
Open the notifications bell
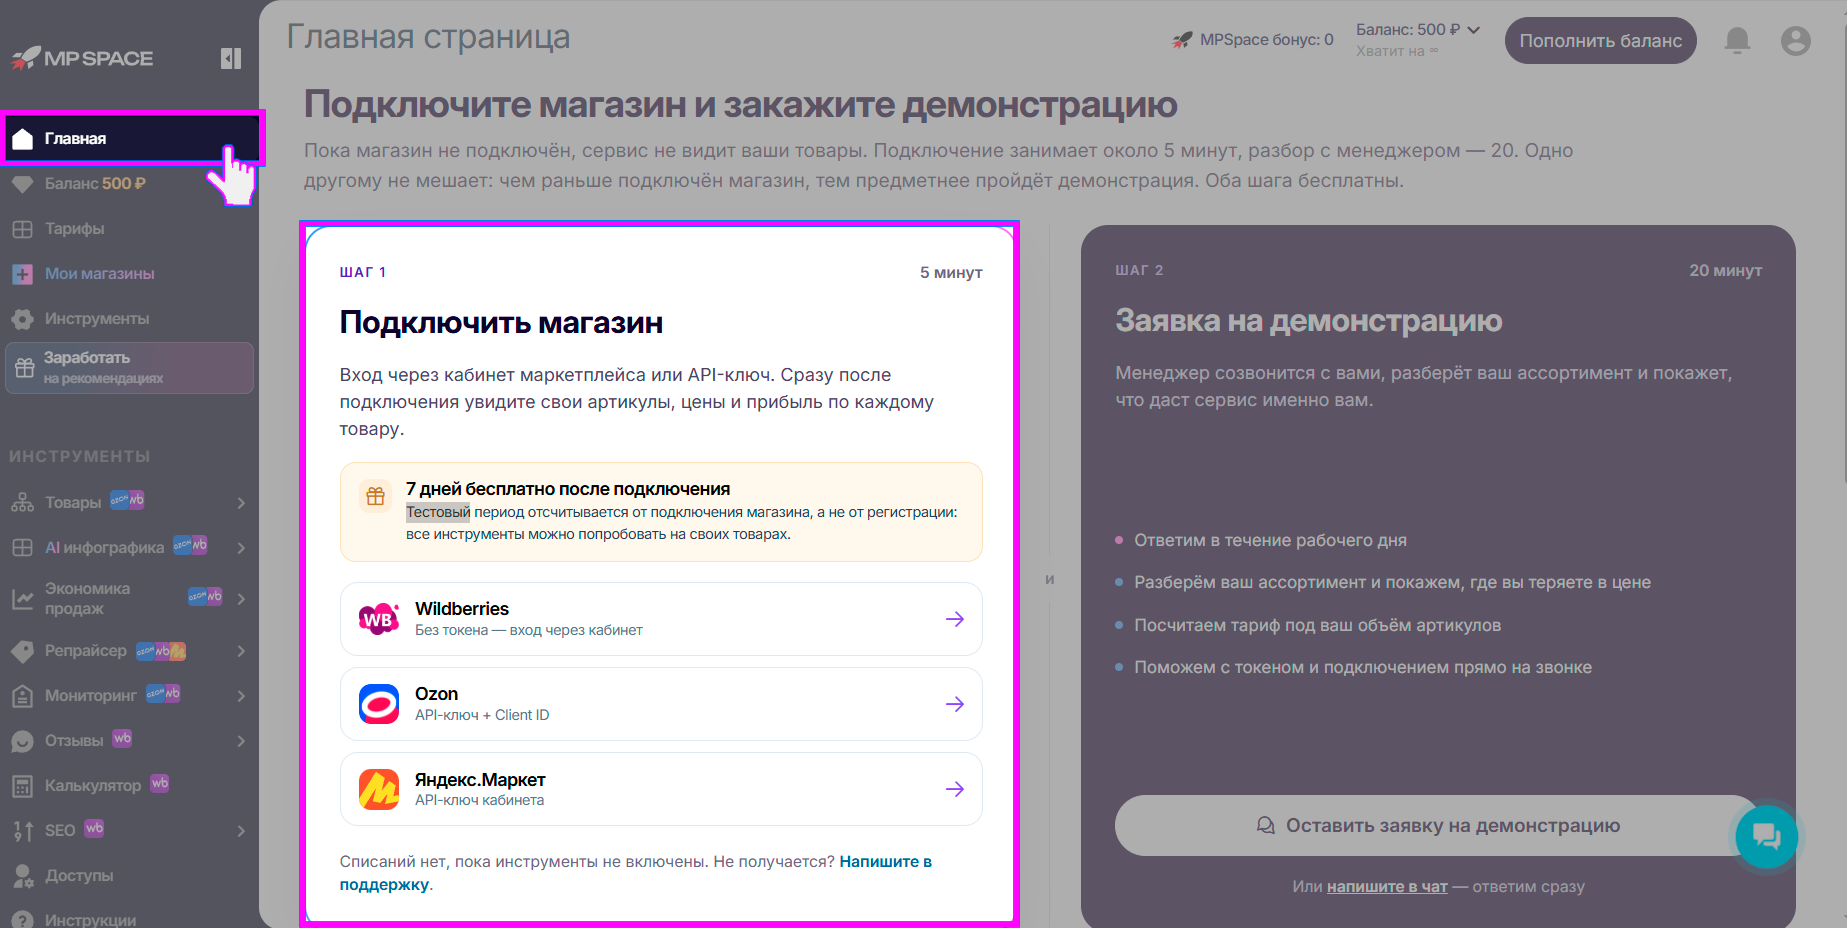(x=1738, y=41)
